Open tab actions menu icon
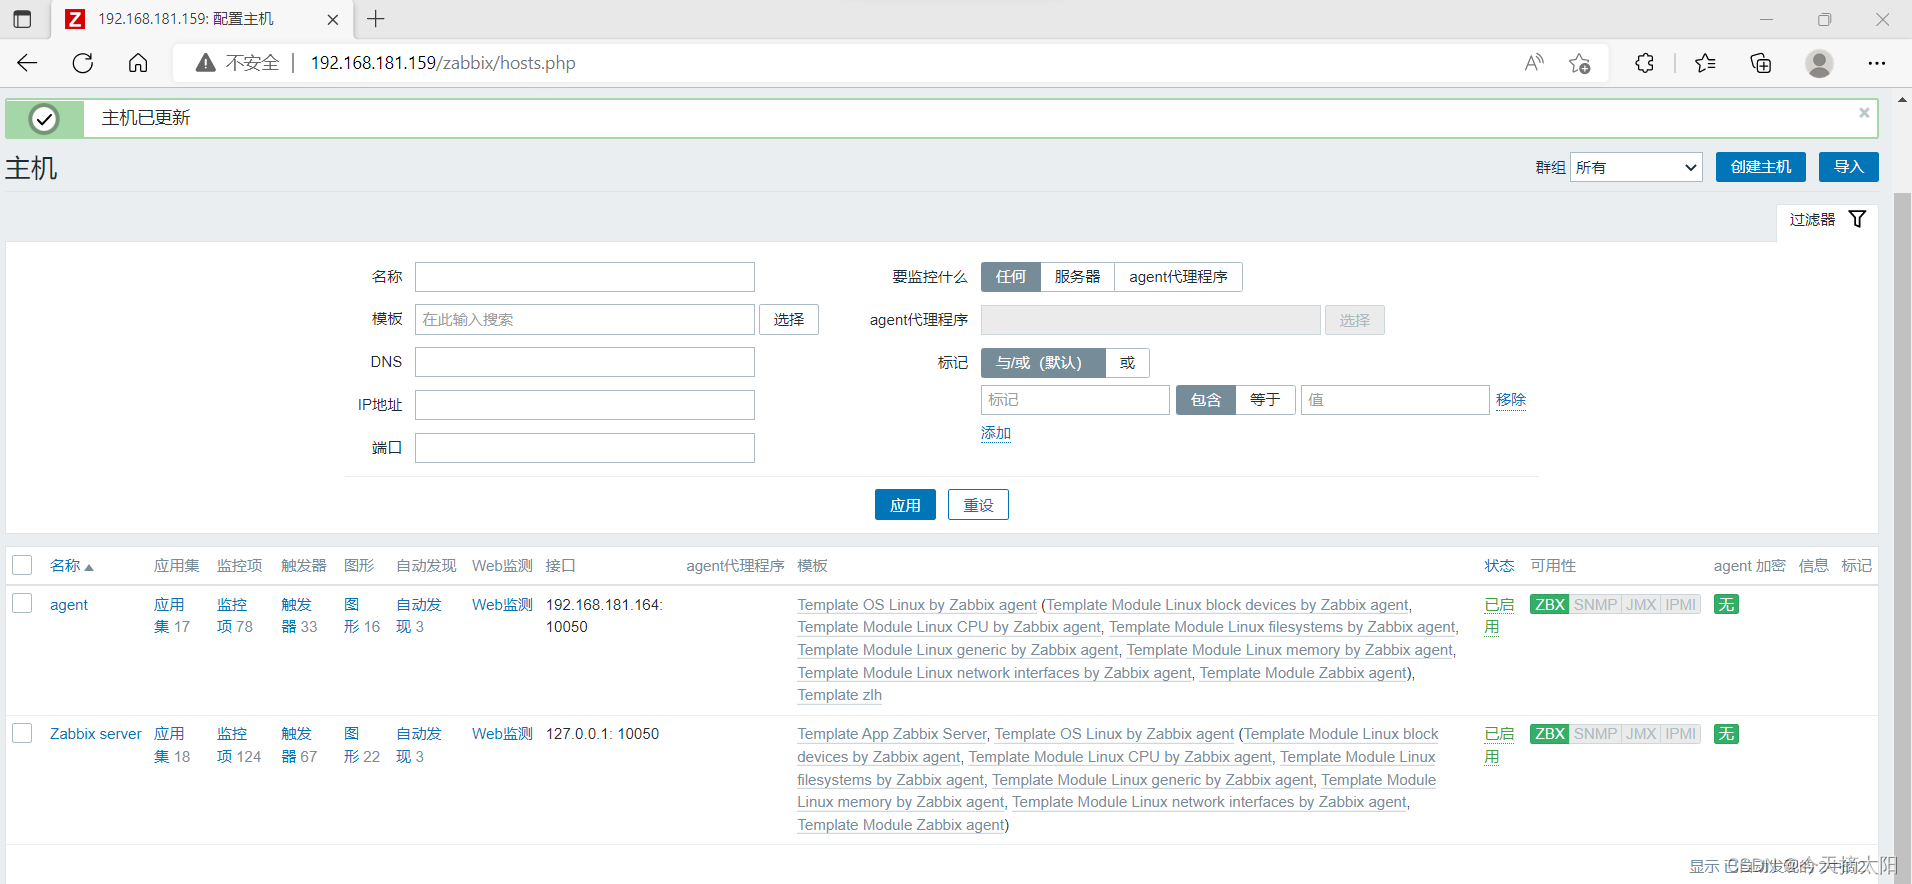This screenshot has height=884, width=1912. coord(22,19)
